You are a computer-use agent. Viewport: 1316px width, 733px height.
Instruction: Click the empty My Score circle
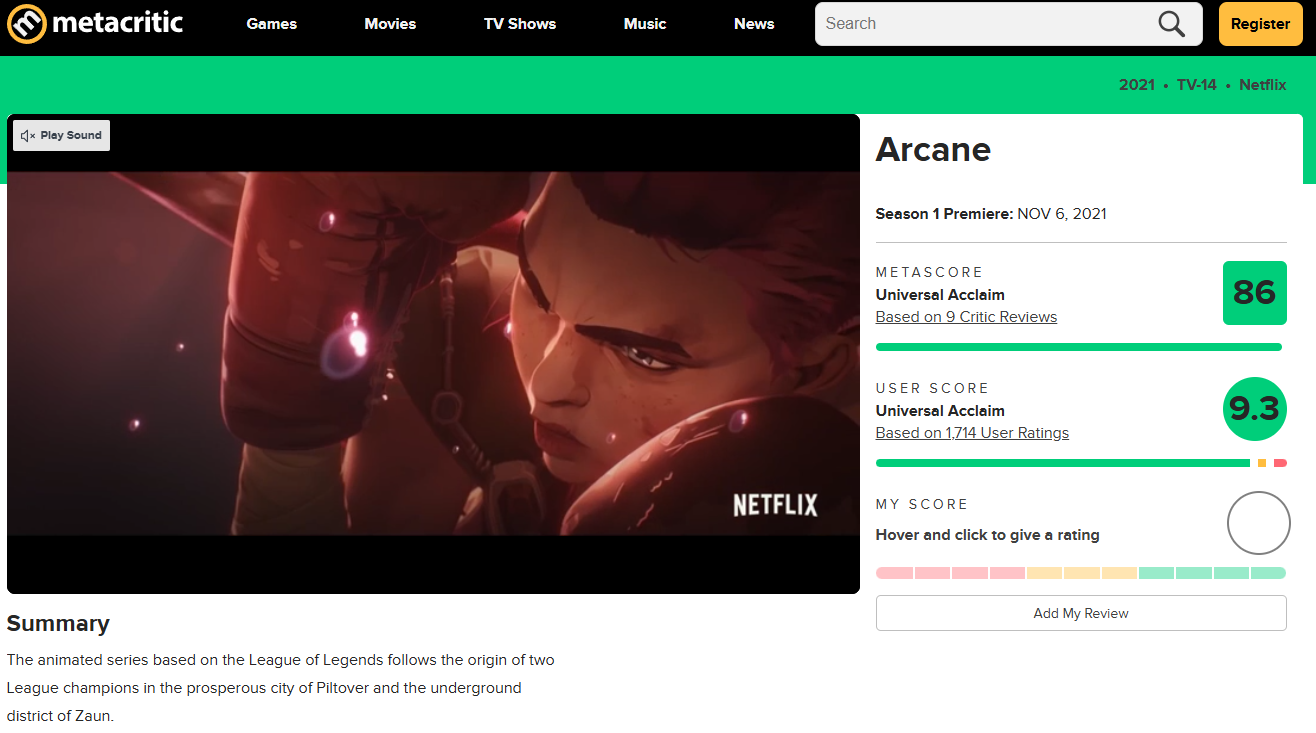pos(1259,523)
